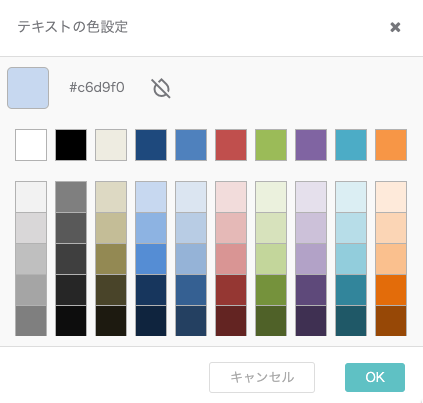The height and width of the screenshot is (403, 423).
Task: Pick the purple swatch in top row
Action: click(x=311, y=145)
